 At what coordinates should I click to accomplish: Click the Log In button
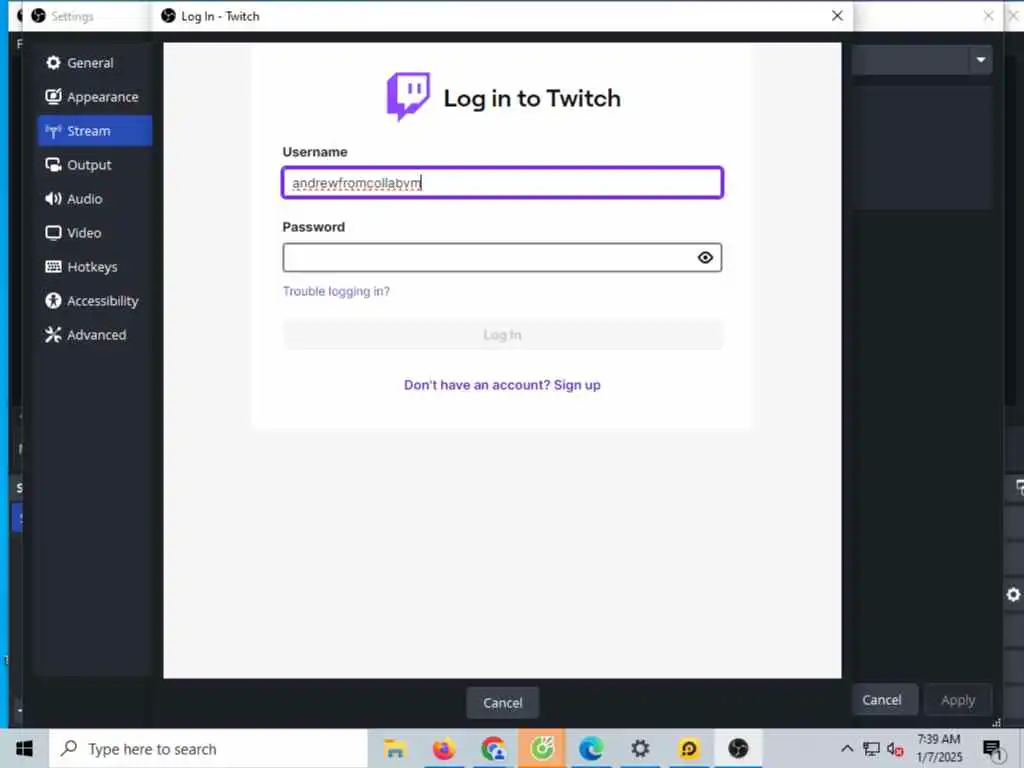(502, 335)
